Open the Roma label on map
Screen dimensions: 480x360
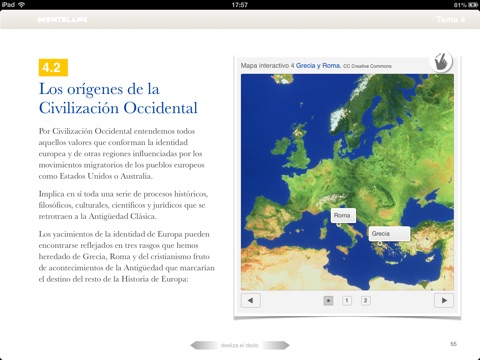(343, 216)
